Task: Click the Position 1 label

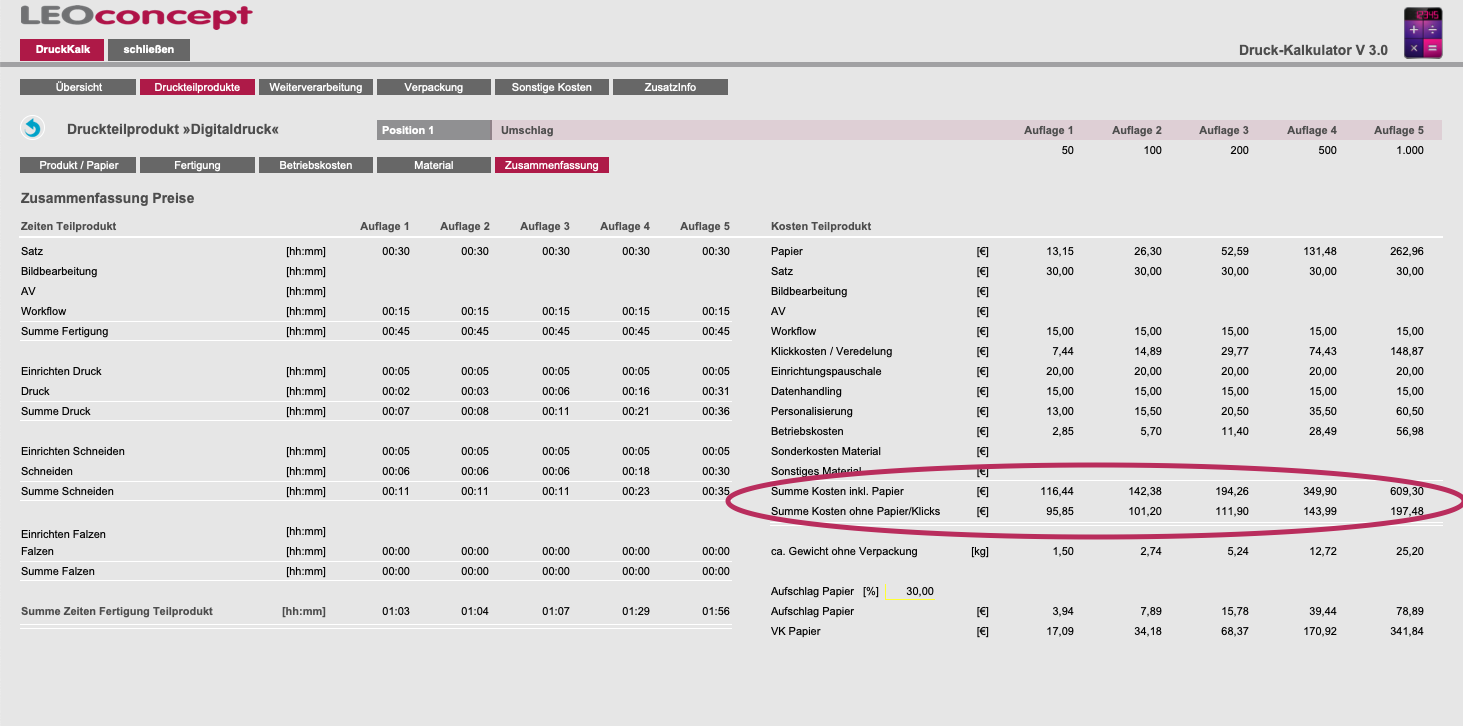Action: click(434, 130)
